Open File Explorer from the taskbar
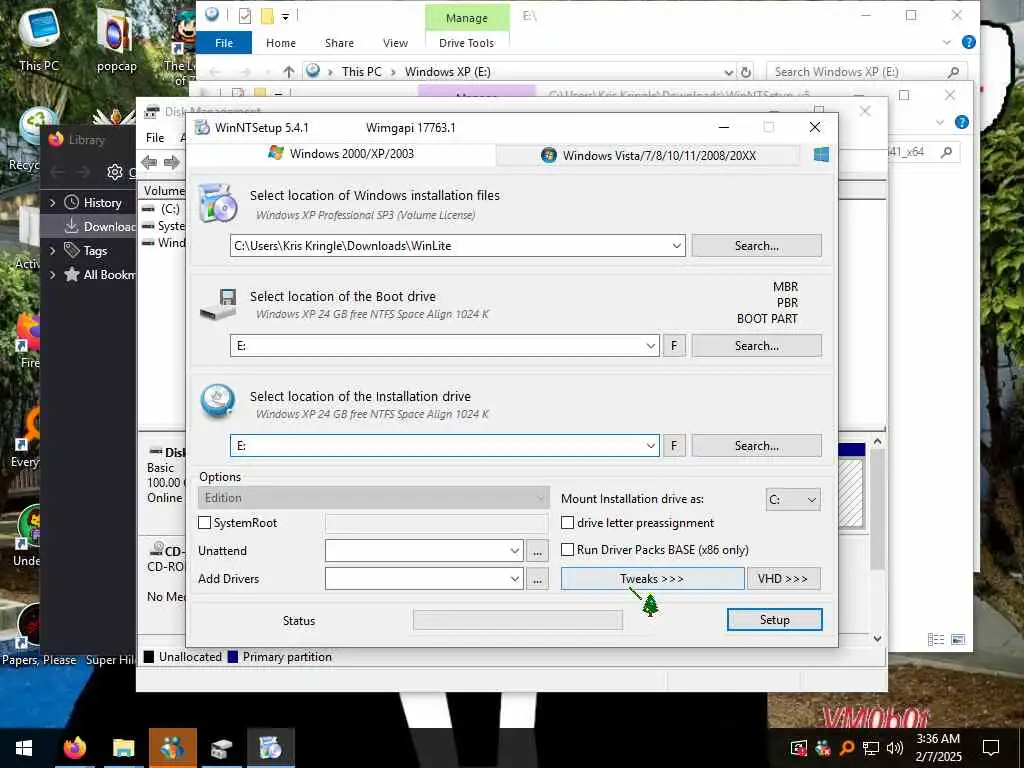 (x=123, y=748)
